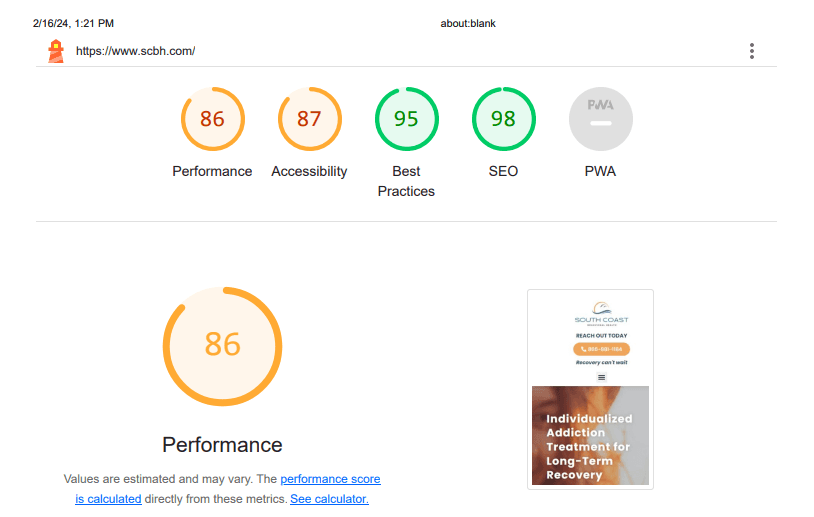Click the Lighthouse logo icon
Image resolution: width=814 pixels, height=517 pixels.
click(56, 51)
